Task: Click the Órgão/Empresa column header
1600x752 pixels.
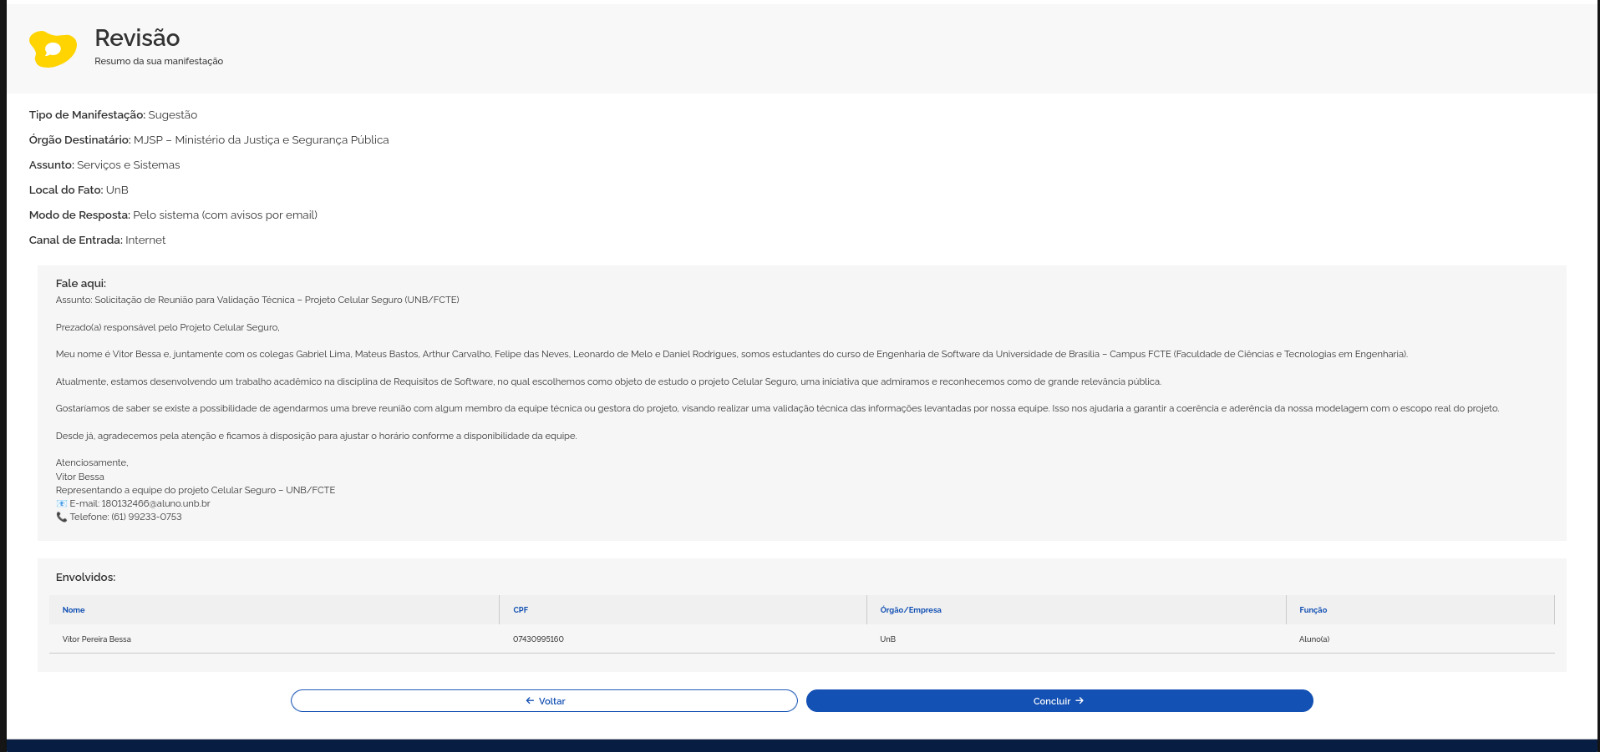Action: [x=911, y=610]
